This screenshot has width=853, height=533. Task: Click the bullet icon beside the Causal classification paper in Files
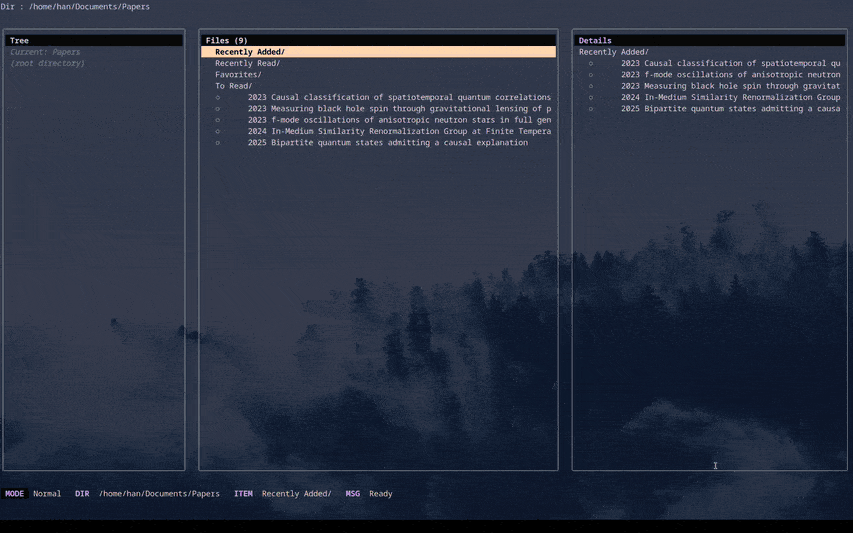point(218,98)
